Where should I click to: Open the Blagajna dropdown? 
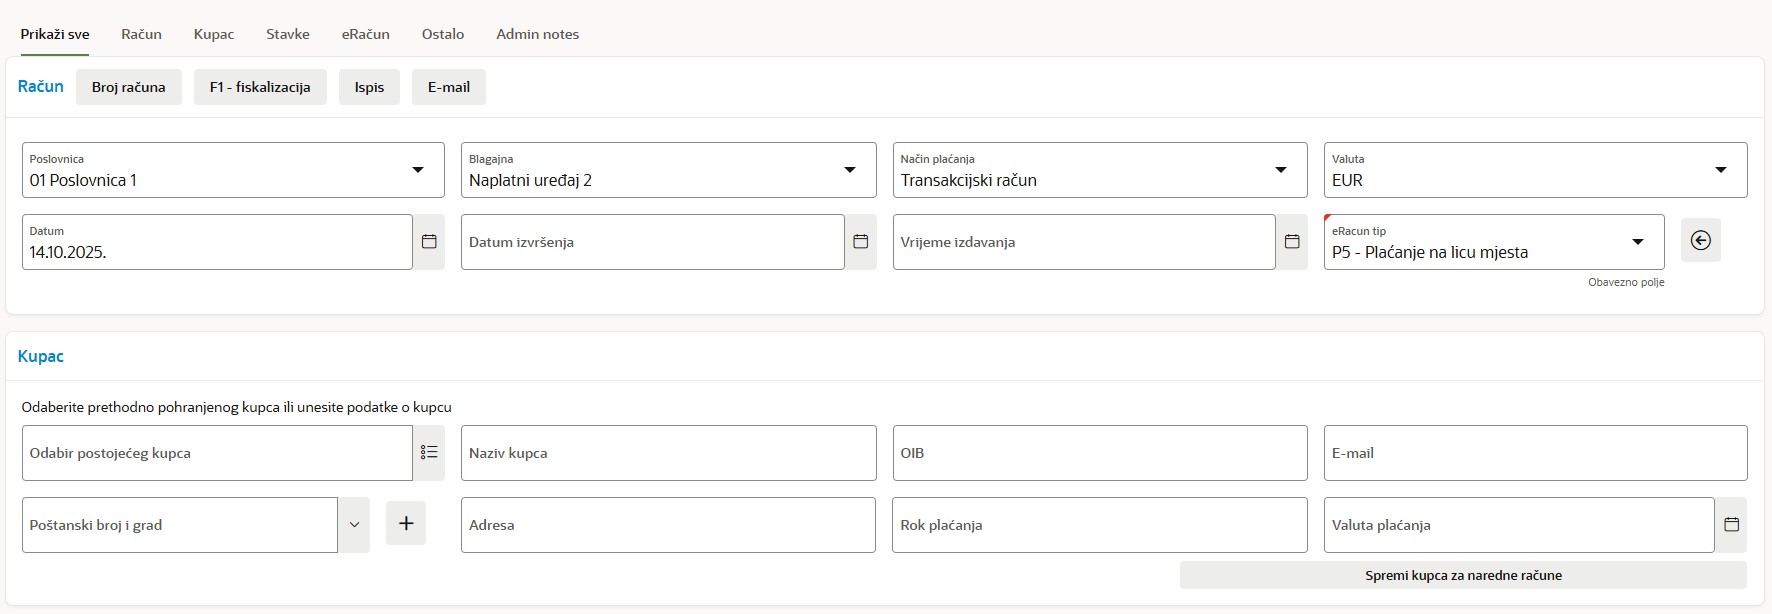[x=849, y=170]
